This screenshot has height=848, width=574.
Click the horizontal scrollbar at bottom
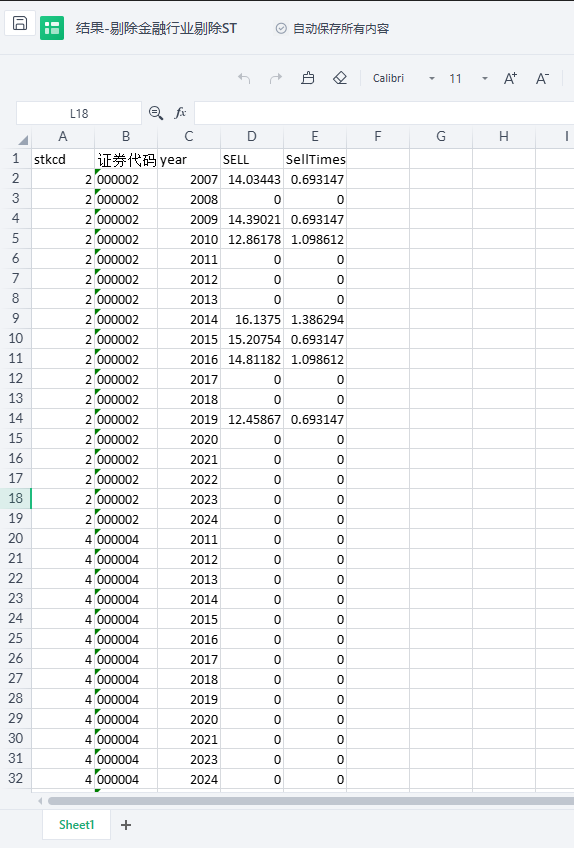tap(311, 800)
